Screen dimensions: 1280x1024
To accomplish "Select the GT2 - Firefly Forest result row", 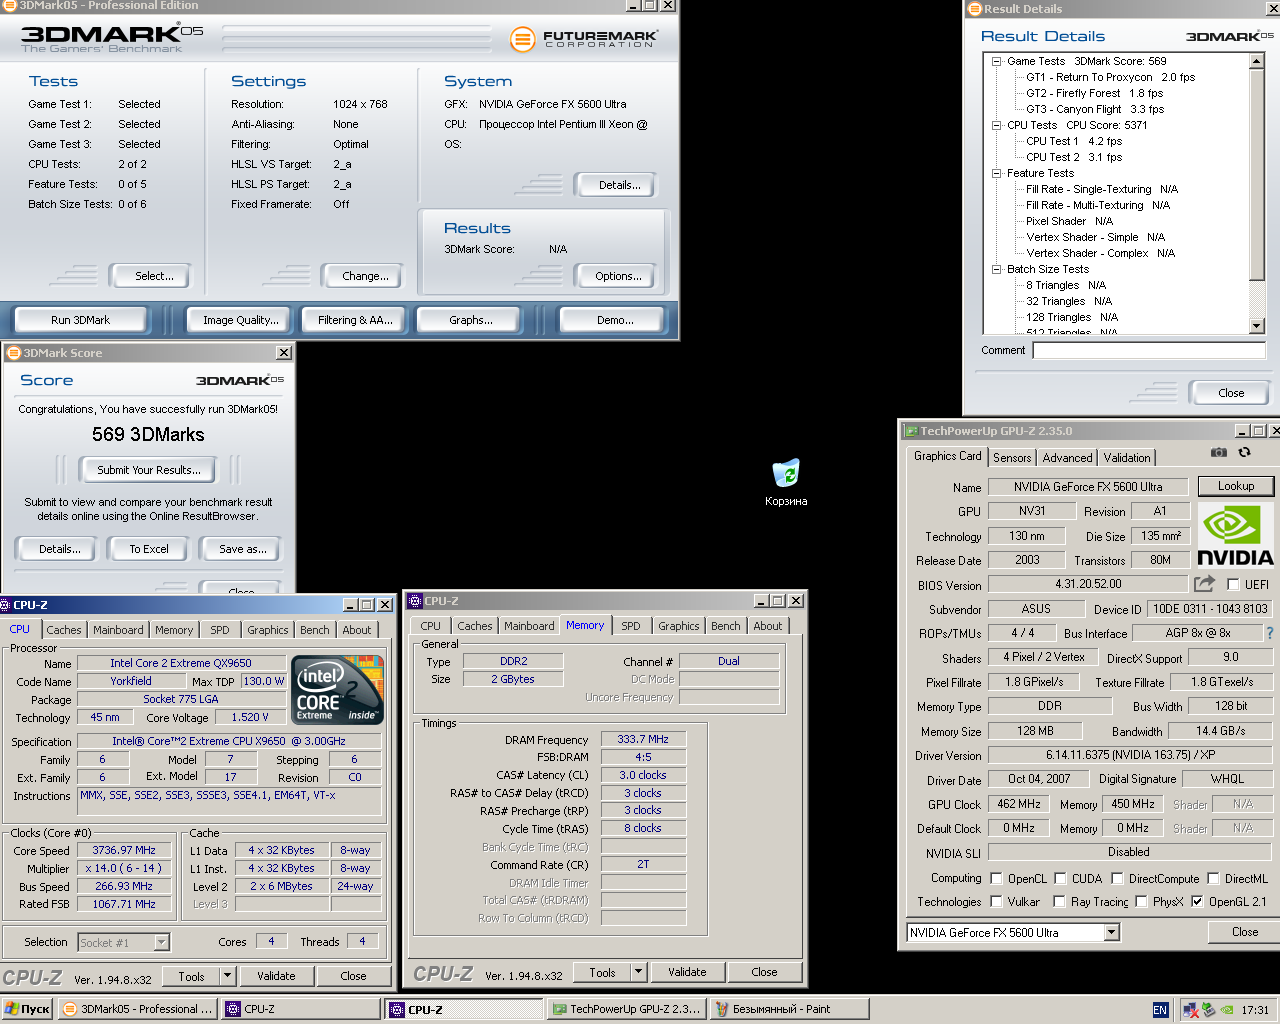I will pyautogui.click(x=1094, y=93).
